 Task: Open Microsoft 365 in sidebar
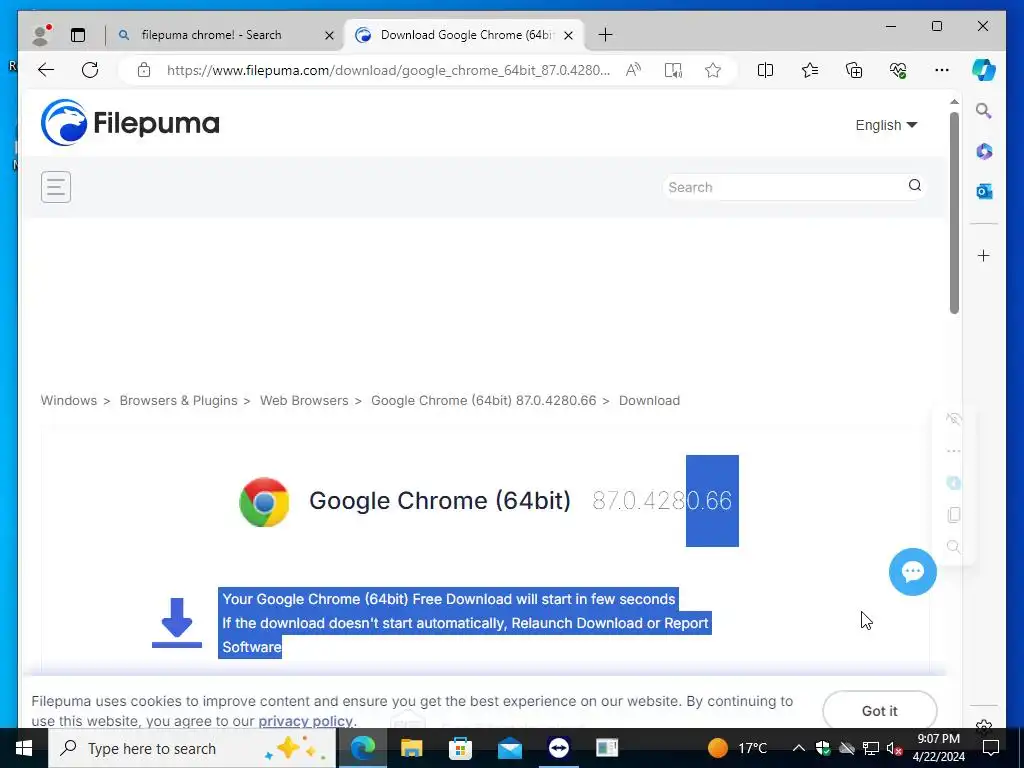pyautogui.click(x=984, y=152)
